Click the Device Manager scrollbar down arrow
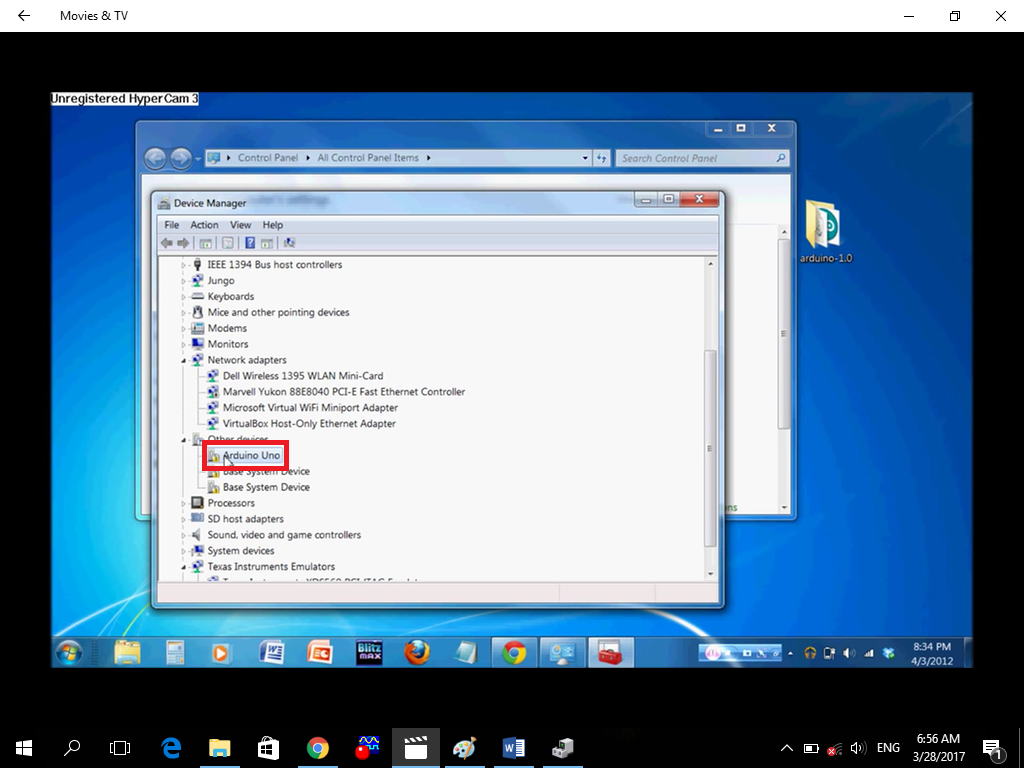Screen dimensions: 1024x768 pos(711,574)
